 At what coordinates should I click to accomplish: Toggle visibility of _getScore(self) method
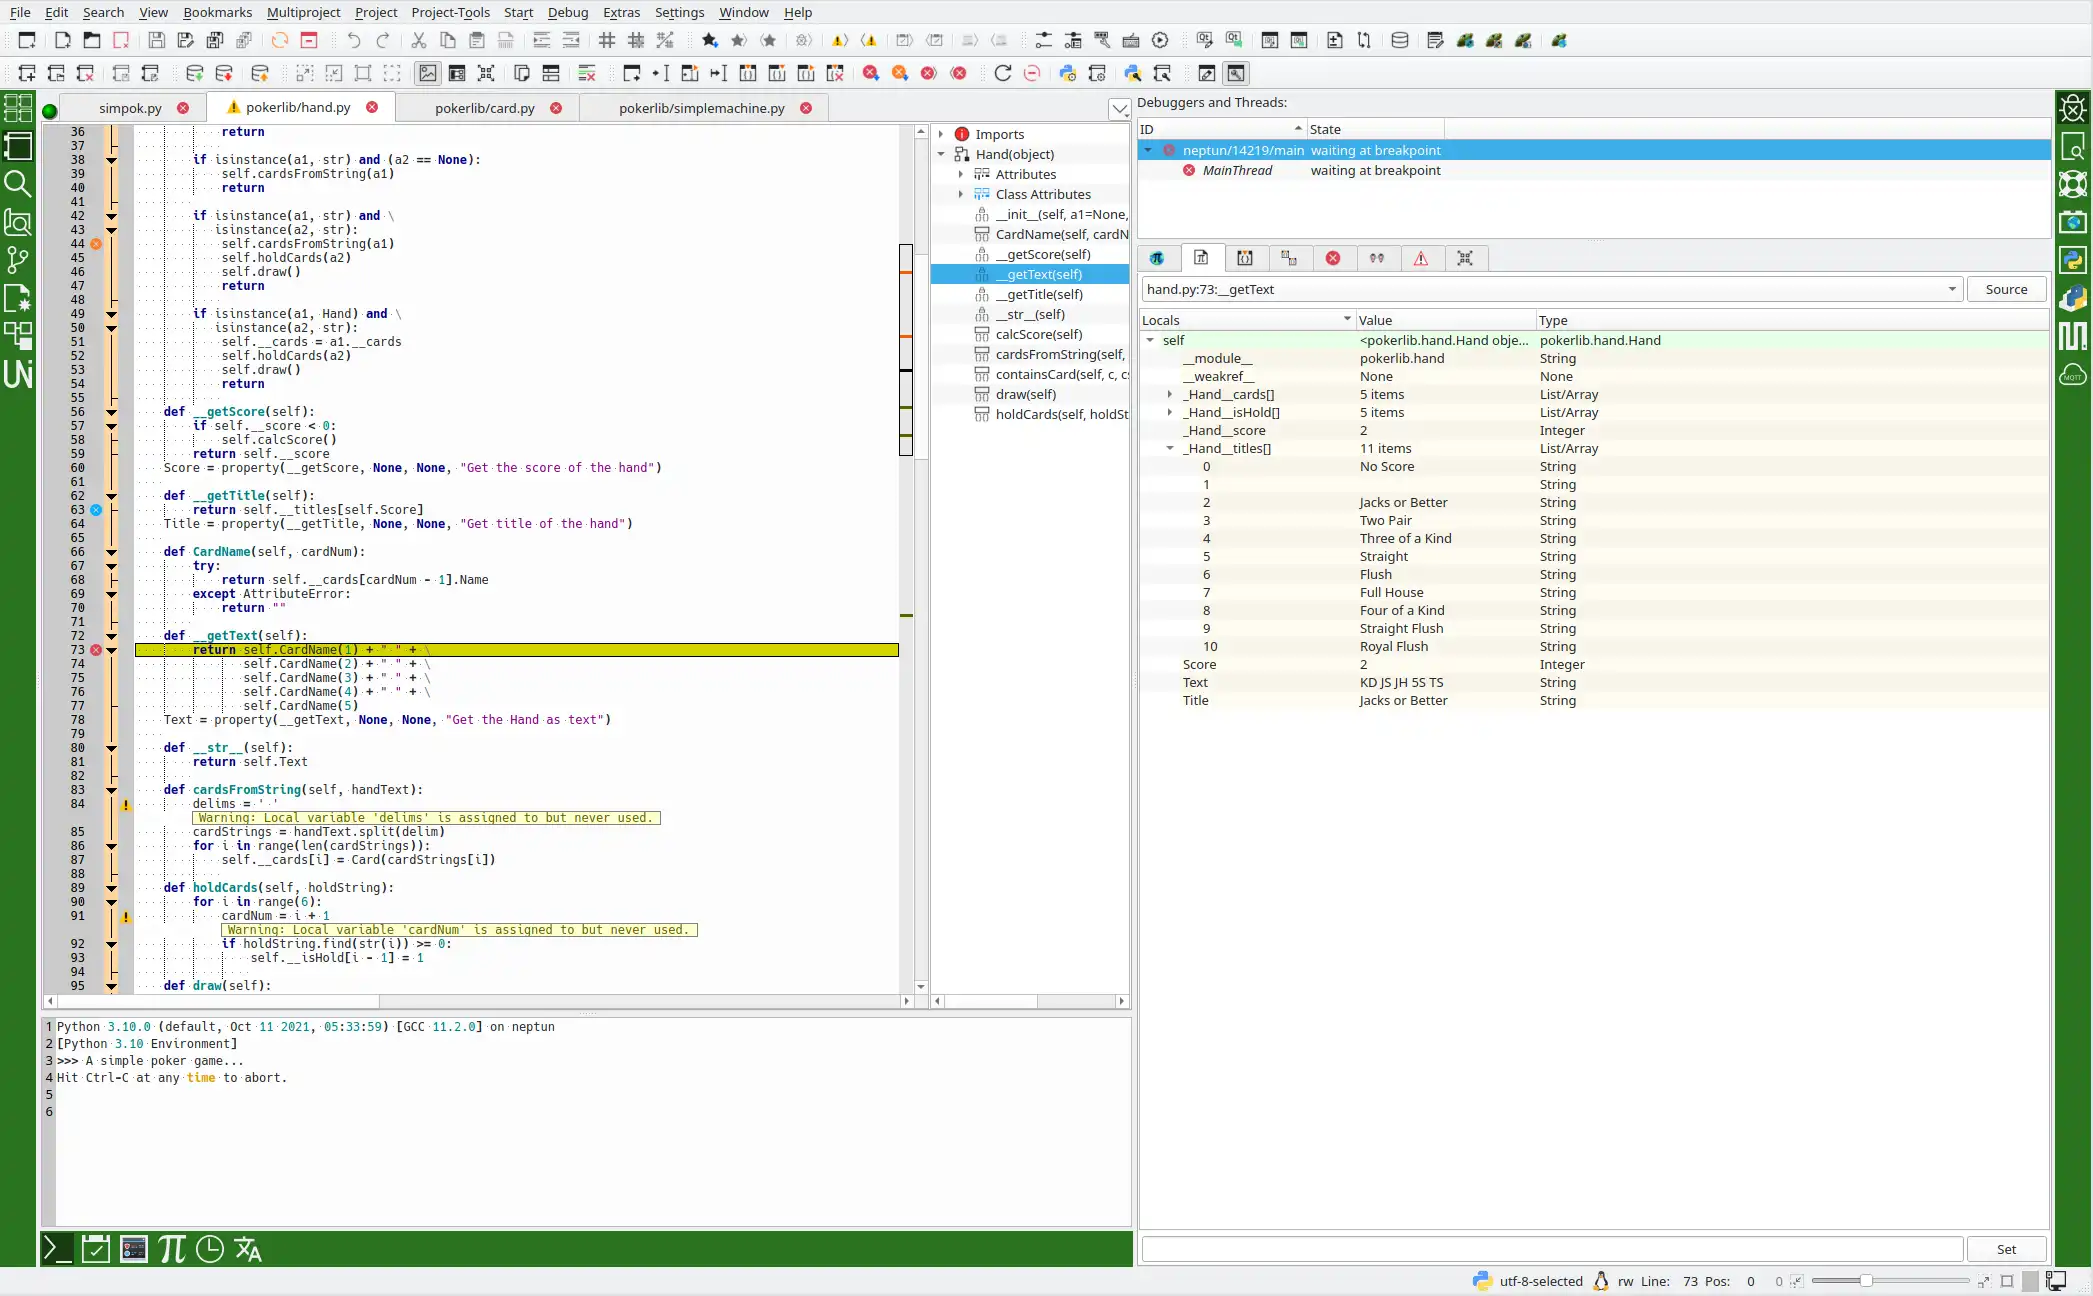tap(114, 411)
